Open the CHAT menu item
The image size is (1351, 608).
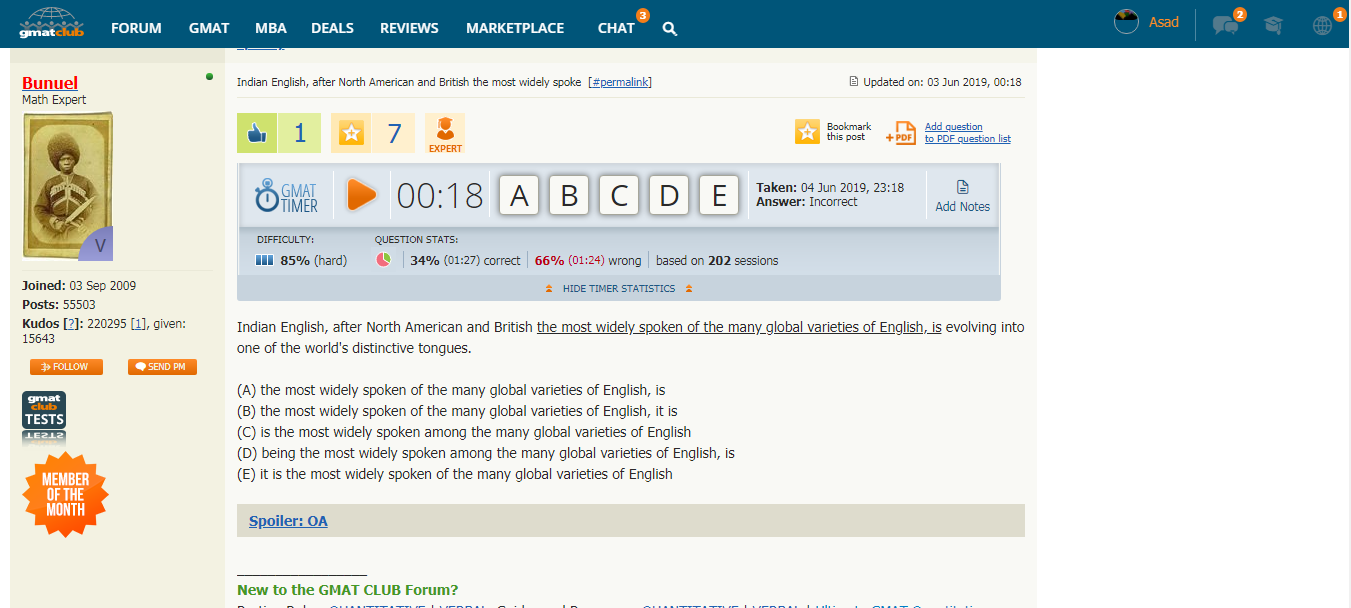click(x=616, y=28)
